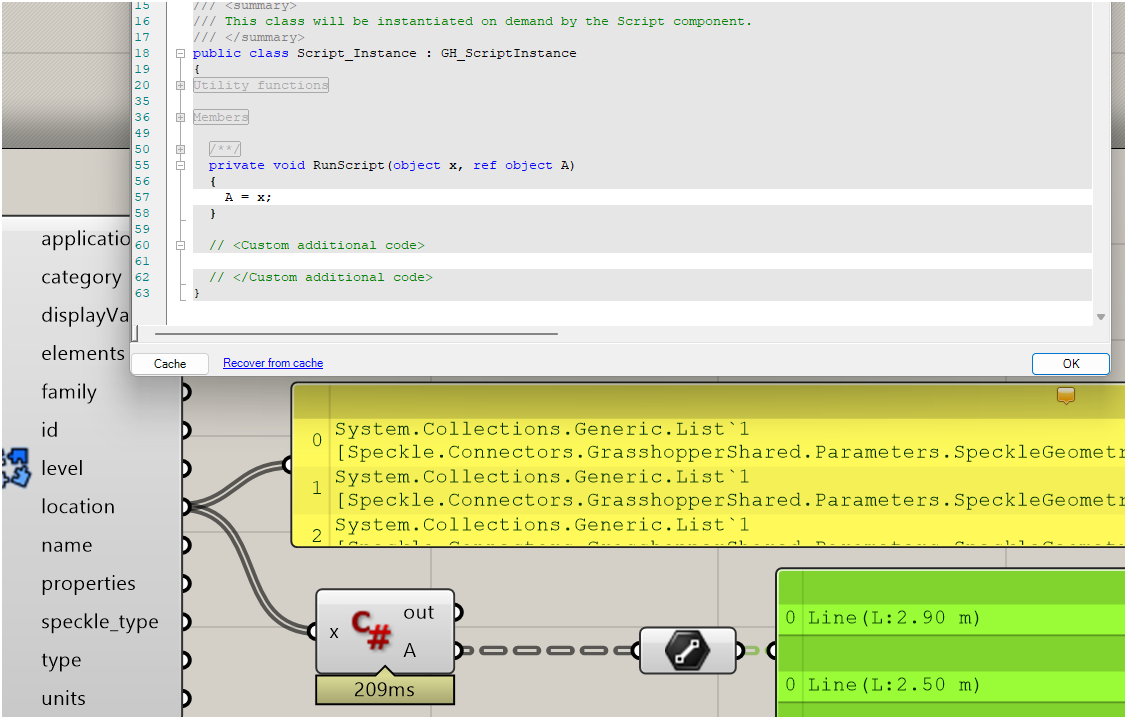Click the 'out' output of C# component
1127x719 pixels.
[x=457, y=612]
